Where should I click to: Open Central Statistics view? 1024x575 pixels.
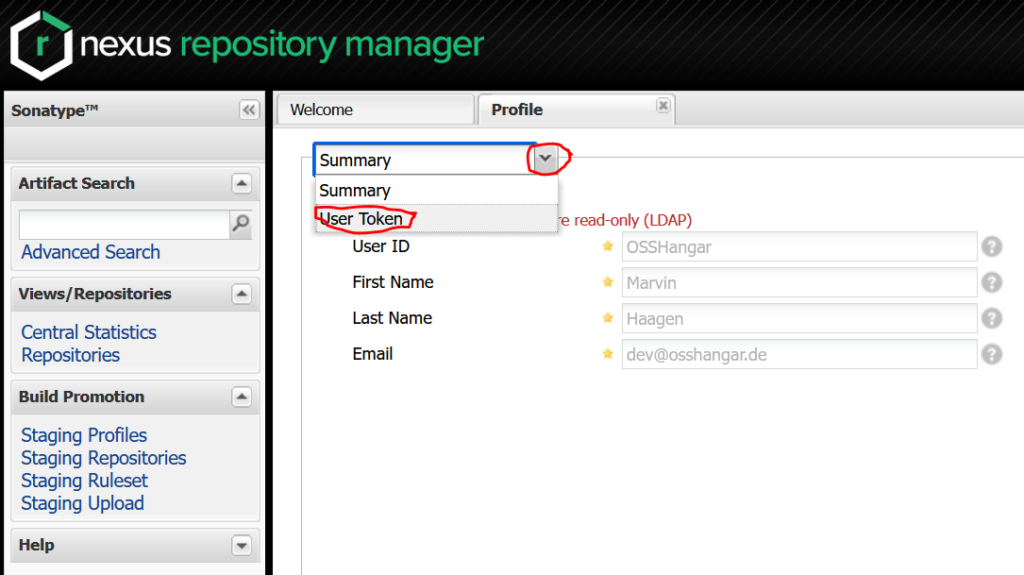click(89, 332)
